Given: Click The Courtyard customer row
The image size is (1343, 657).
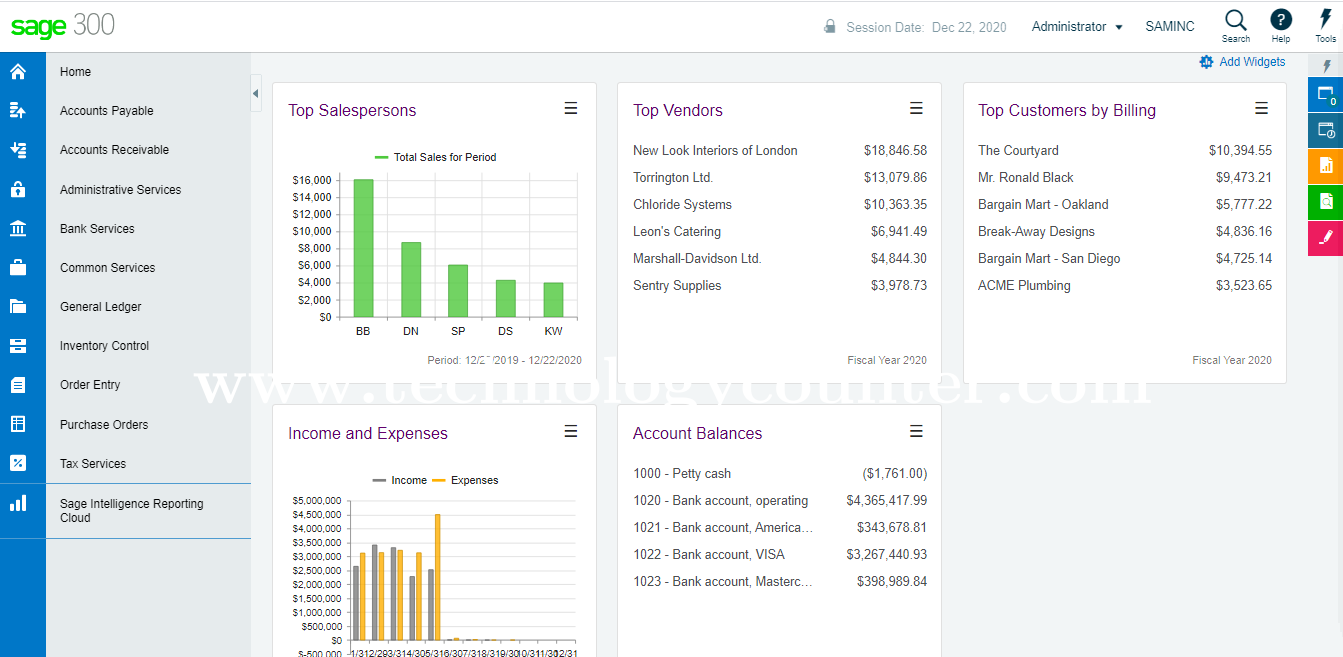Looking at the screenshot, I should coord(1125,151).
